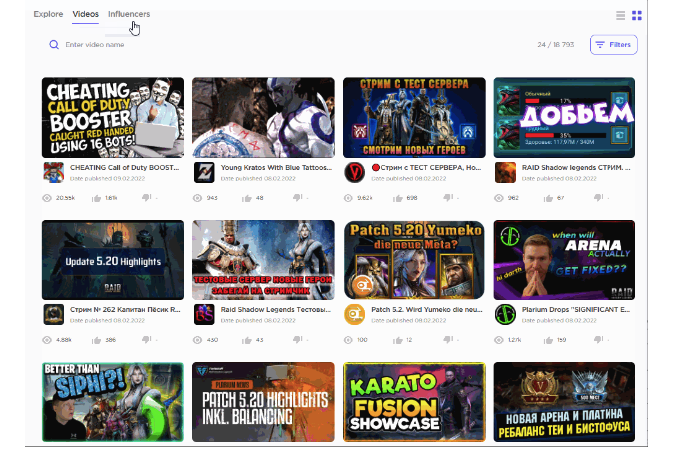Click thumbs-up icon on RAID Shadow legends СТРИМ video

tap(548, 198)
